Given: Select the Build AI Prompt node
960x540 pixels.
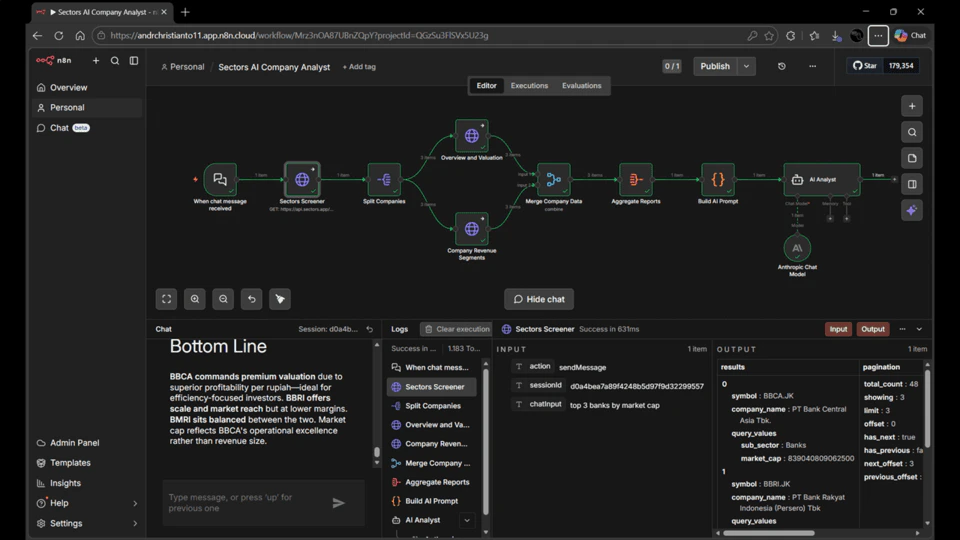Looking at the screenshot, I should (718, 179).
